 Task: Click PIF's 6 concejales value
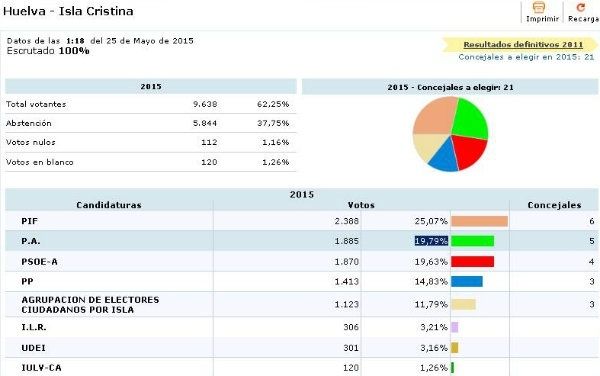(592, 221)
